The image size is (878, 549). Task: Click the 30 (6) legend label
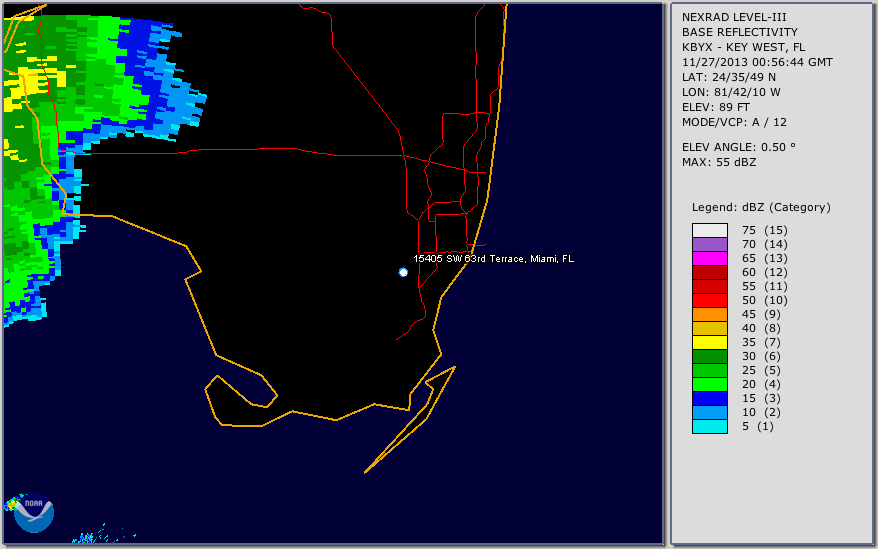point(761,356)
